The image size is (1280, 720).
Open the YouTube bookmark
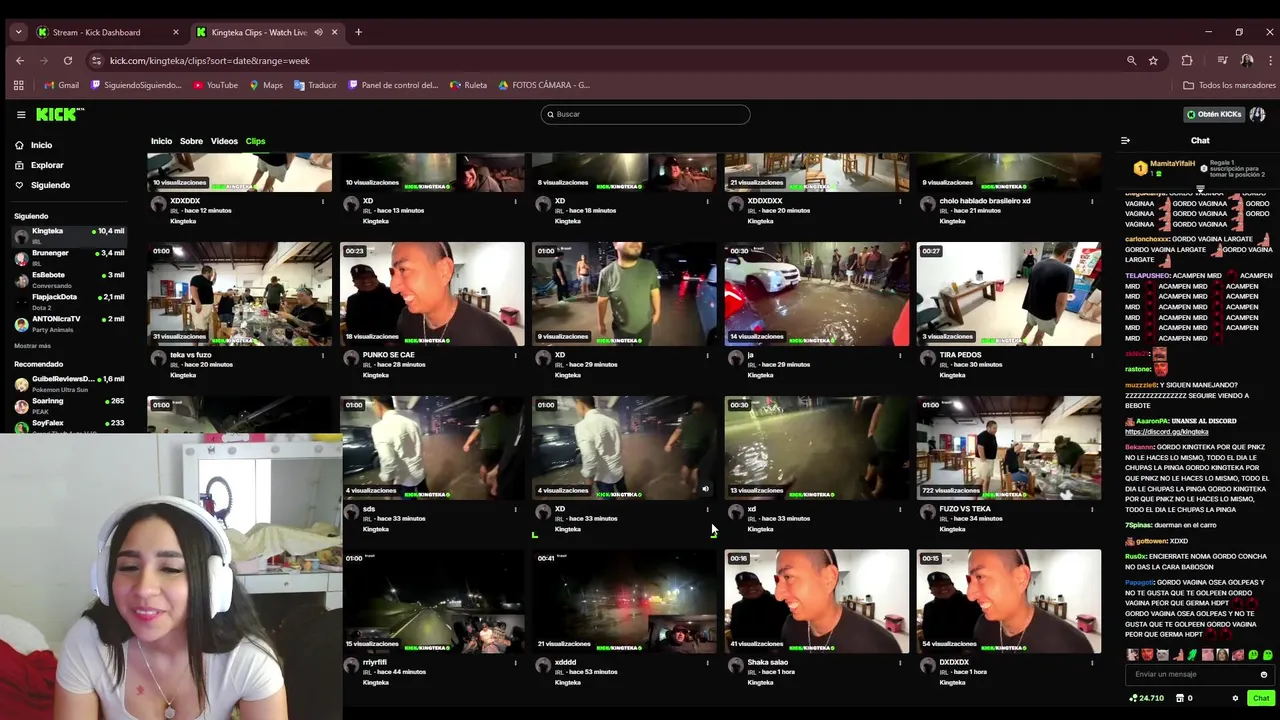[215, 85]
